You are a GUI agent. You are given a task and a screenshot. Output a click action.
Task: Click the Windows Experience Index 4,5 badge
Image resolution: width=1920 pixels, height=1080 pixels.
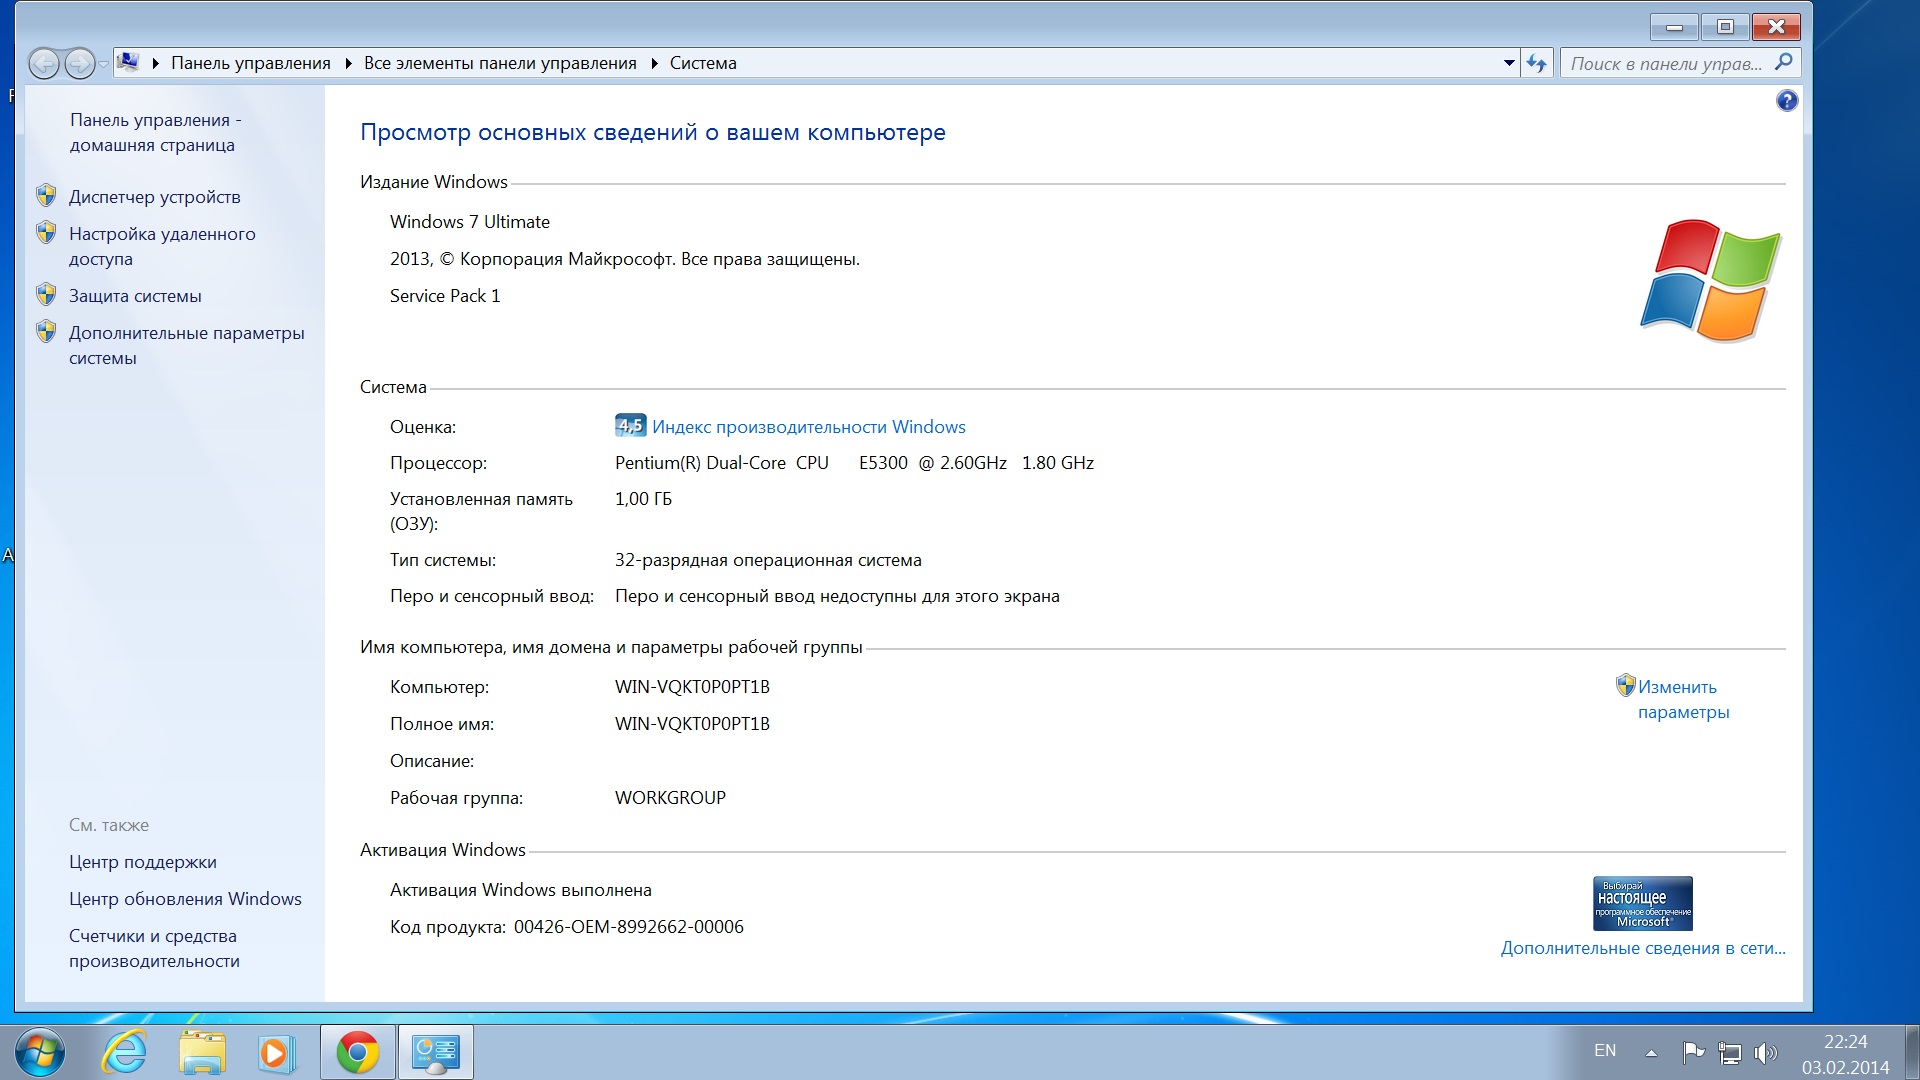point(630,426)
